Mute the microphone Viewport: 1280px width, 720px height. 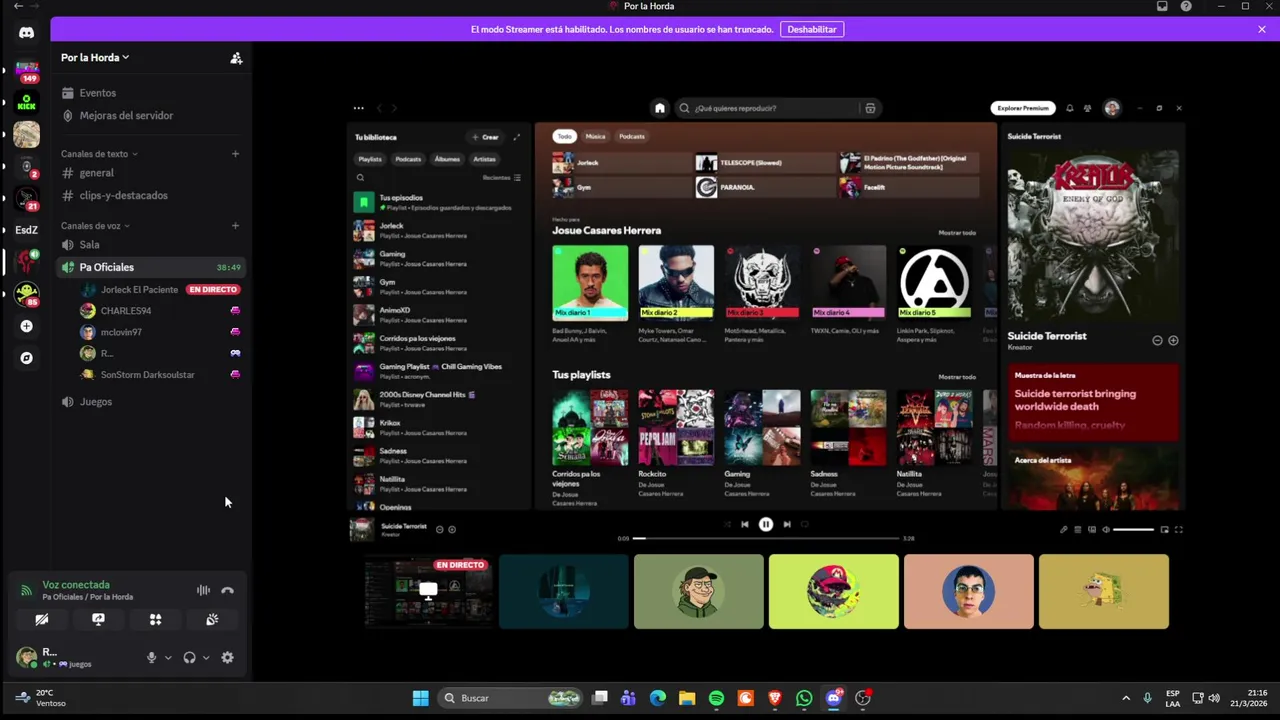click(152, 658)
